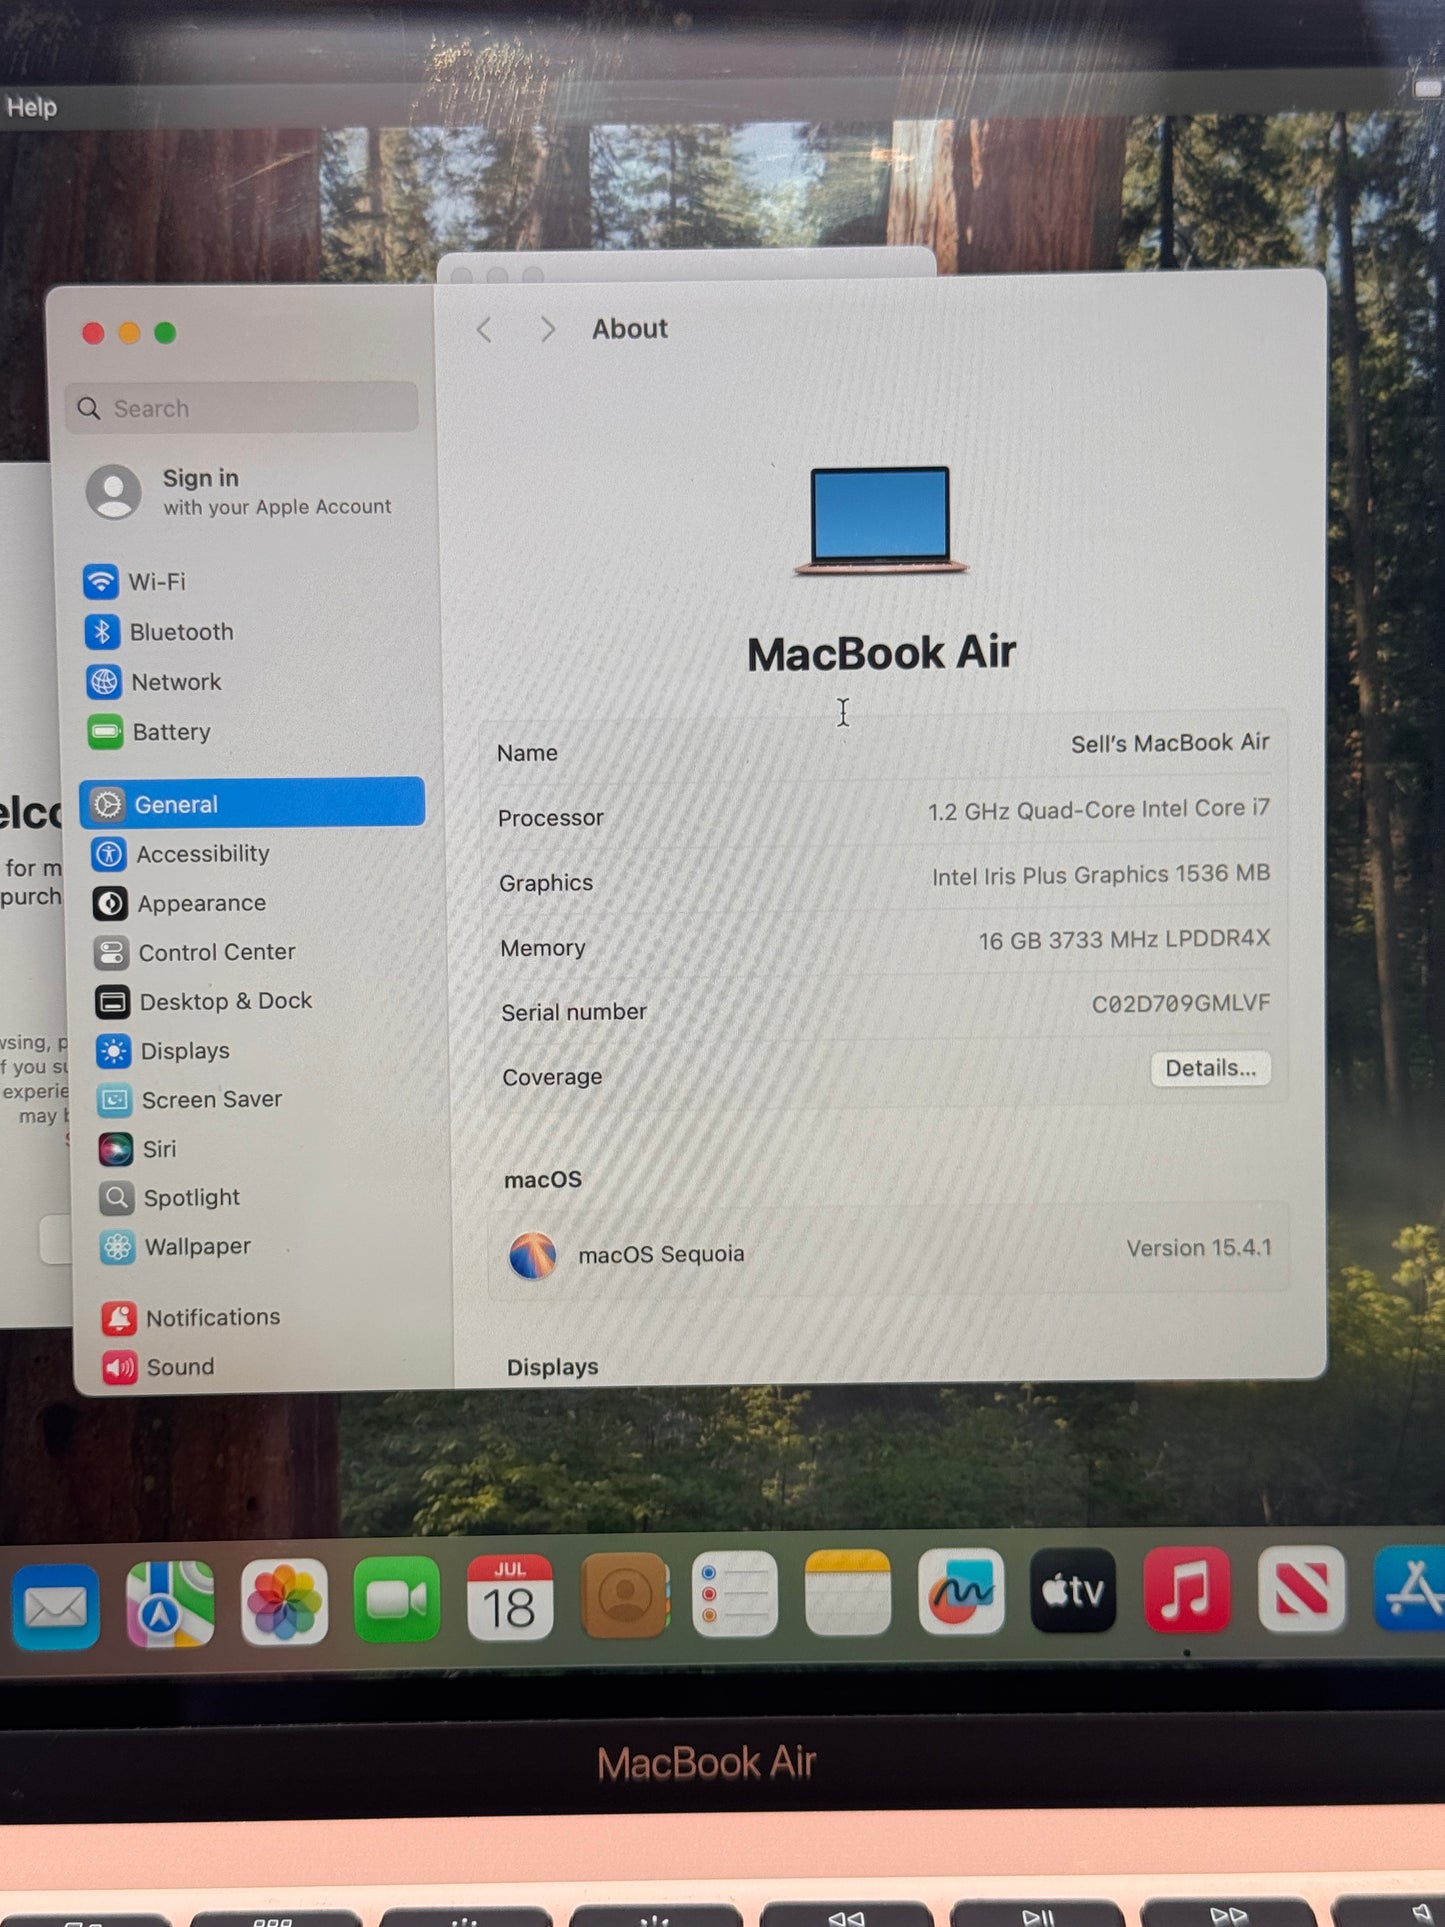Open Displays settings in sidebar
The image size is (1445, 1927).
tap(164, 1051)
